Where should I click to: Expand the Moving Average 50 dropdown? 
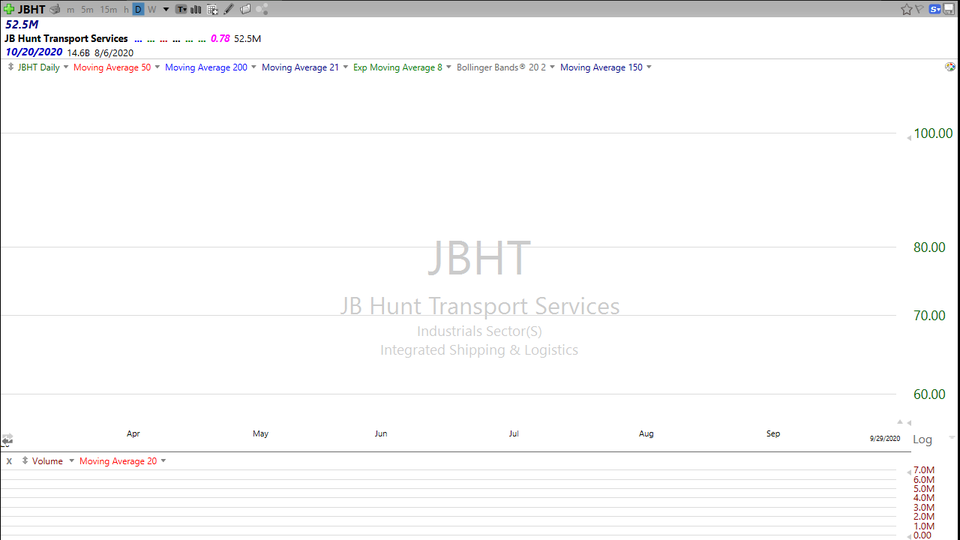[156, 67]
